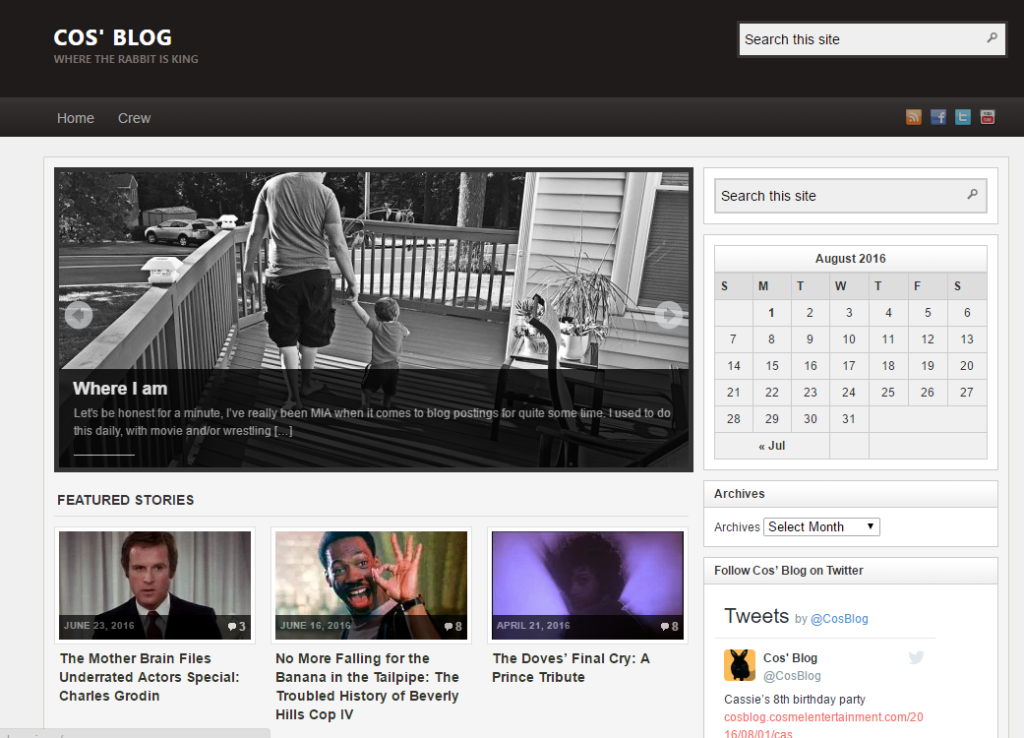Viewport: 1024px width, 738px height.
Task: Go to the previous slide arrow
Action: coord(78,315)
